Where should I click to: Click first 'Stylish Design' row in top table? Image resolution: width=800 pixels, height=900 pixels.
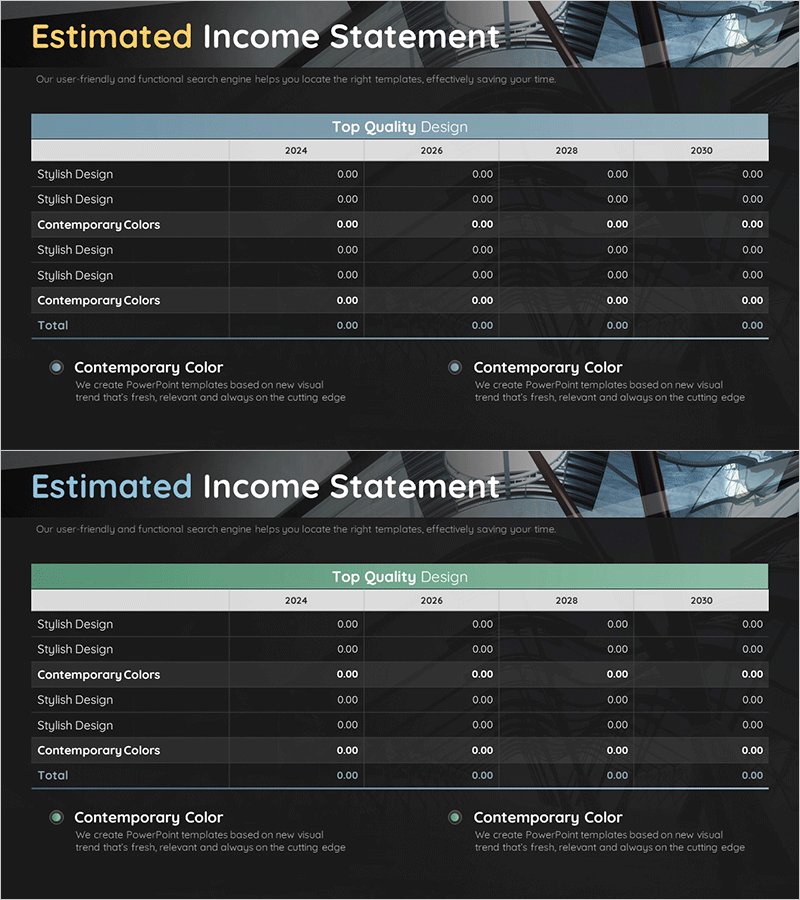[75, 175]
